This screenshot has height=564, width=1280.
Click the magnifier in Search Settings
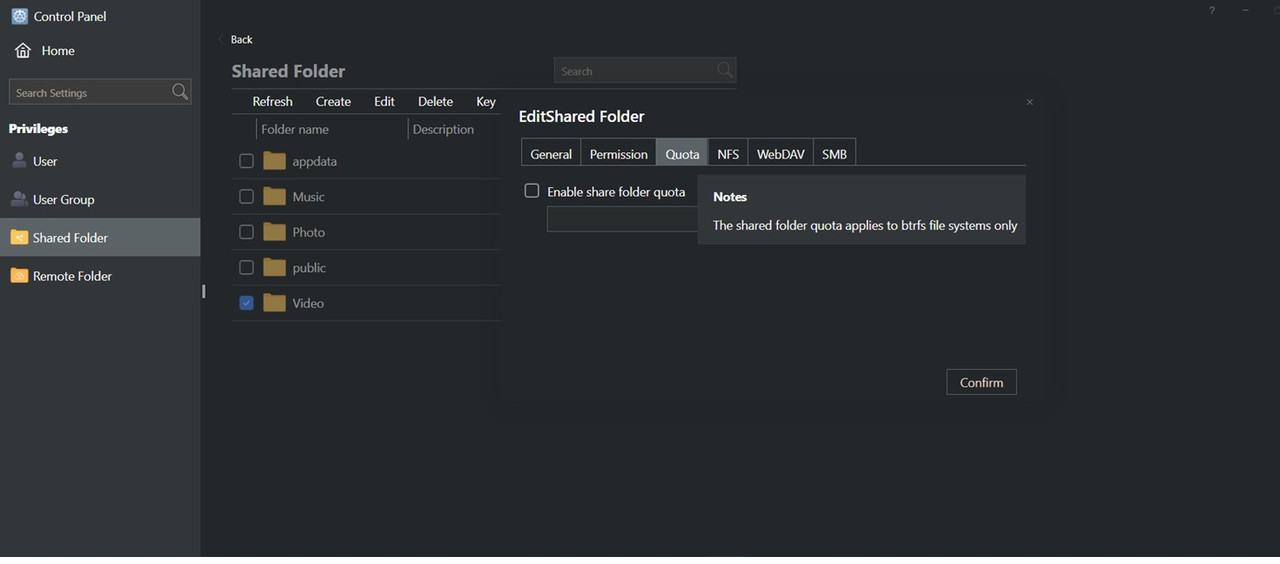(180, 92)
